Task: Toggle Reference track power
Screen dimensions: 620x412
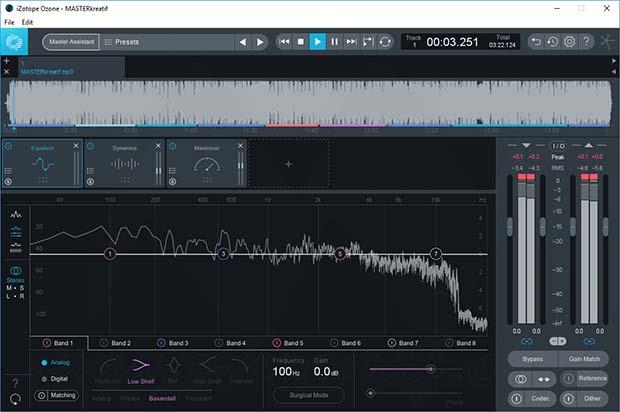Action: tap(568, 378)
